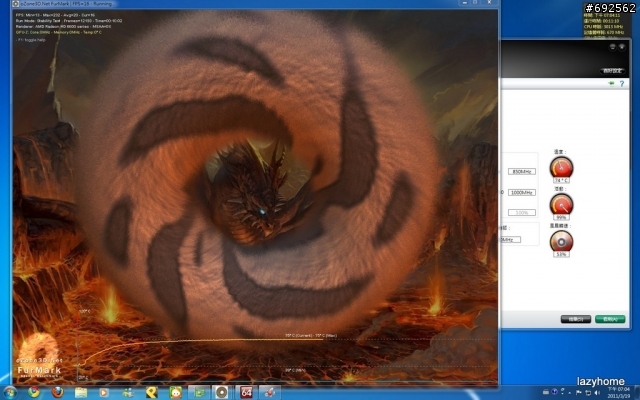Click the Preferences button in Catalyst header
The image size is (640, 400).
click(x=612, y=71)
